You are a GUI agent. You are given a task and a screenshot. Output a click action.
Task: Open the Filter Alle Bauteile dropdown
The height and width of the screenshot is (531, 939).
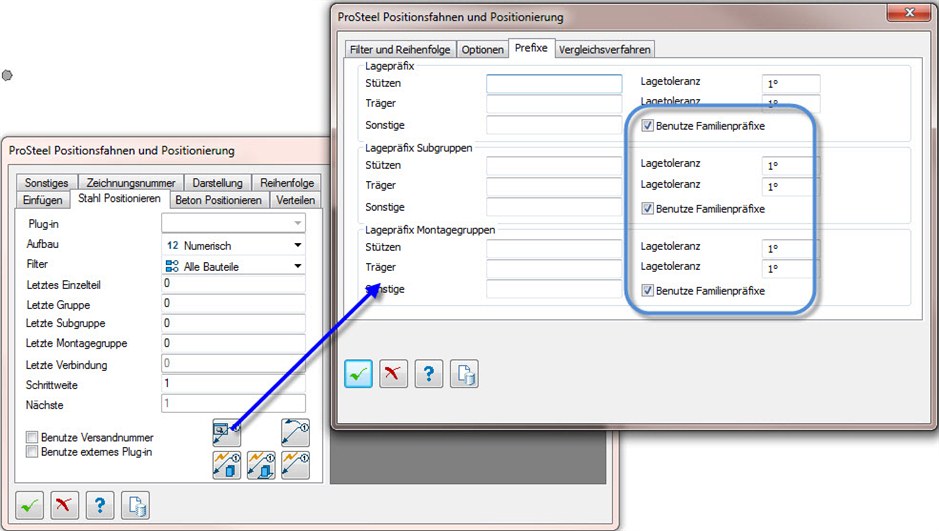(234, 266)
